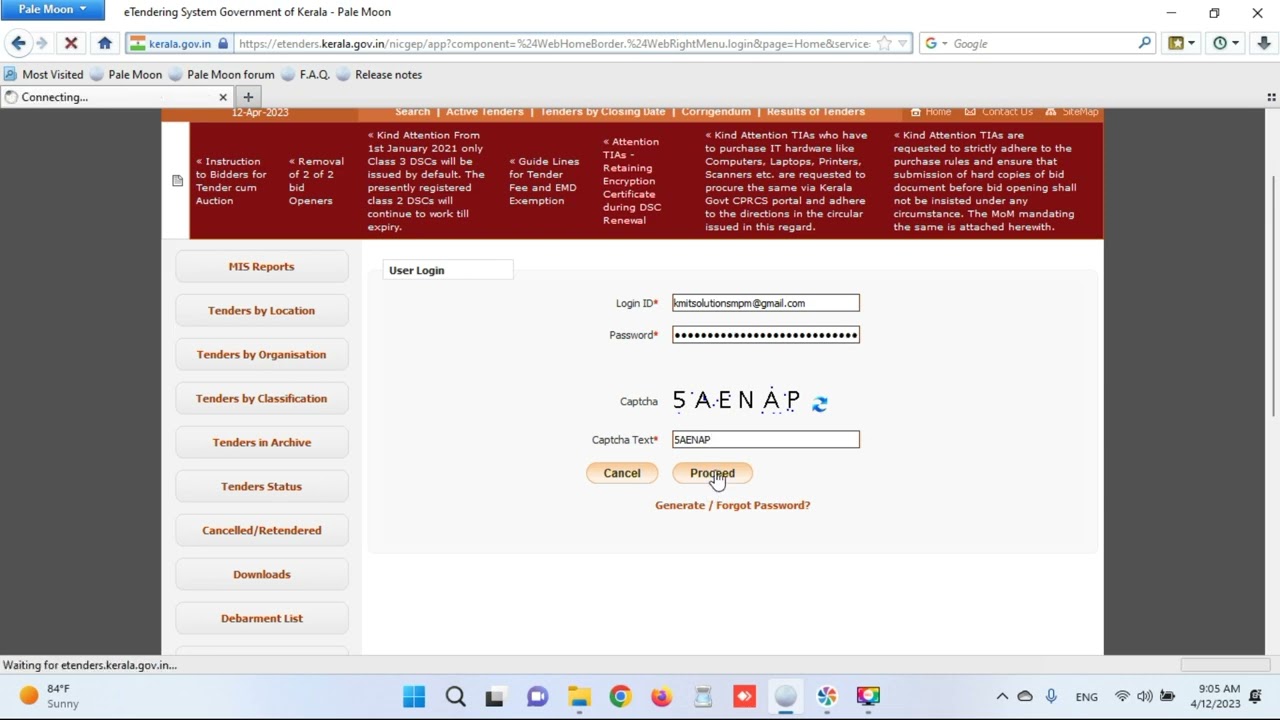This screenshot has height=720, width=1280.
Task: Open a new tab
Action: click(x=248, y=97)
